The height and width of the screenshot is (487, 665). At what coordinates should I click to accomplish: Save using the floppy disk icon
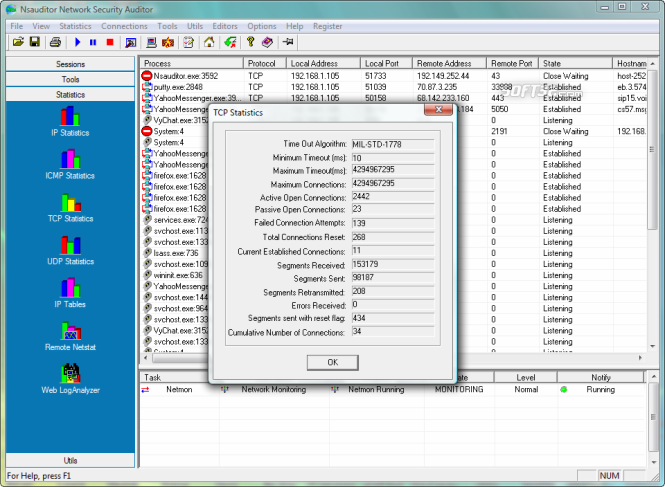(35, 42)
